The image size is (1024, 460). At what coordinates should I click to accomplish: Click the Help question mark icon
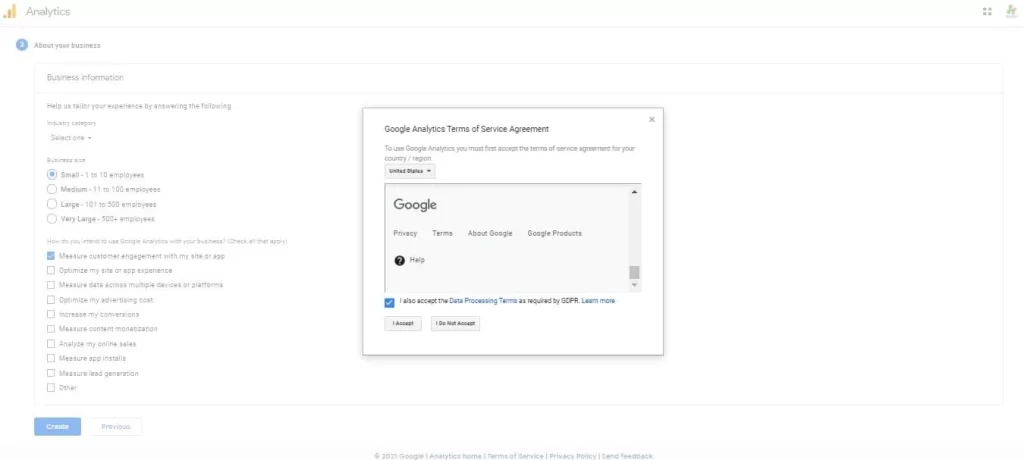(x=400, y=260)
